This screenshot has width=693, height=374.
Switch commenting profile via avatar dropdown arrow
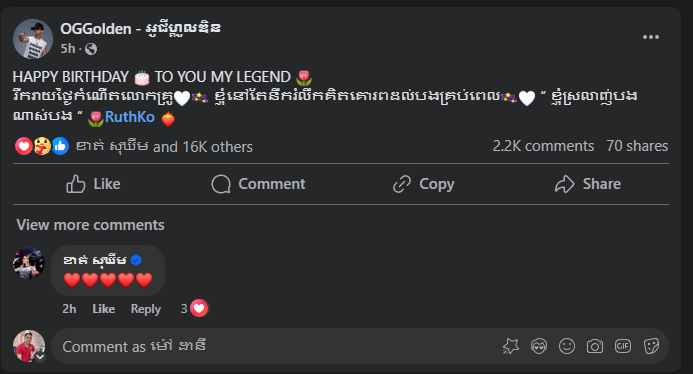pyautogui.click(x=40, y=357)
